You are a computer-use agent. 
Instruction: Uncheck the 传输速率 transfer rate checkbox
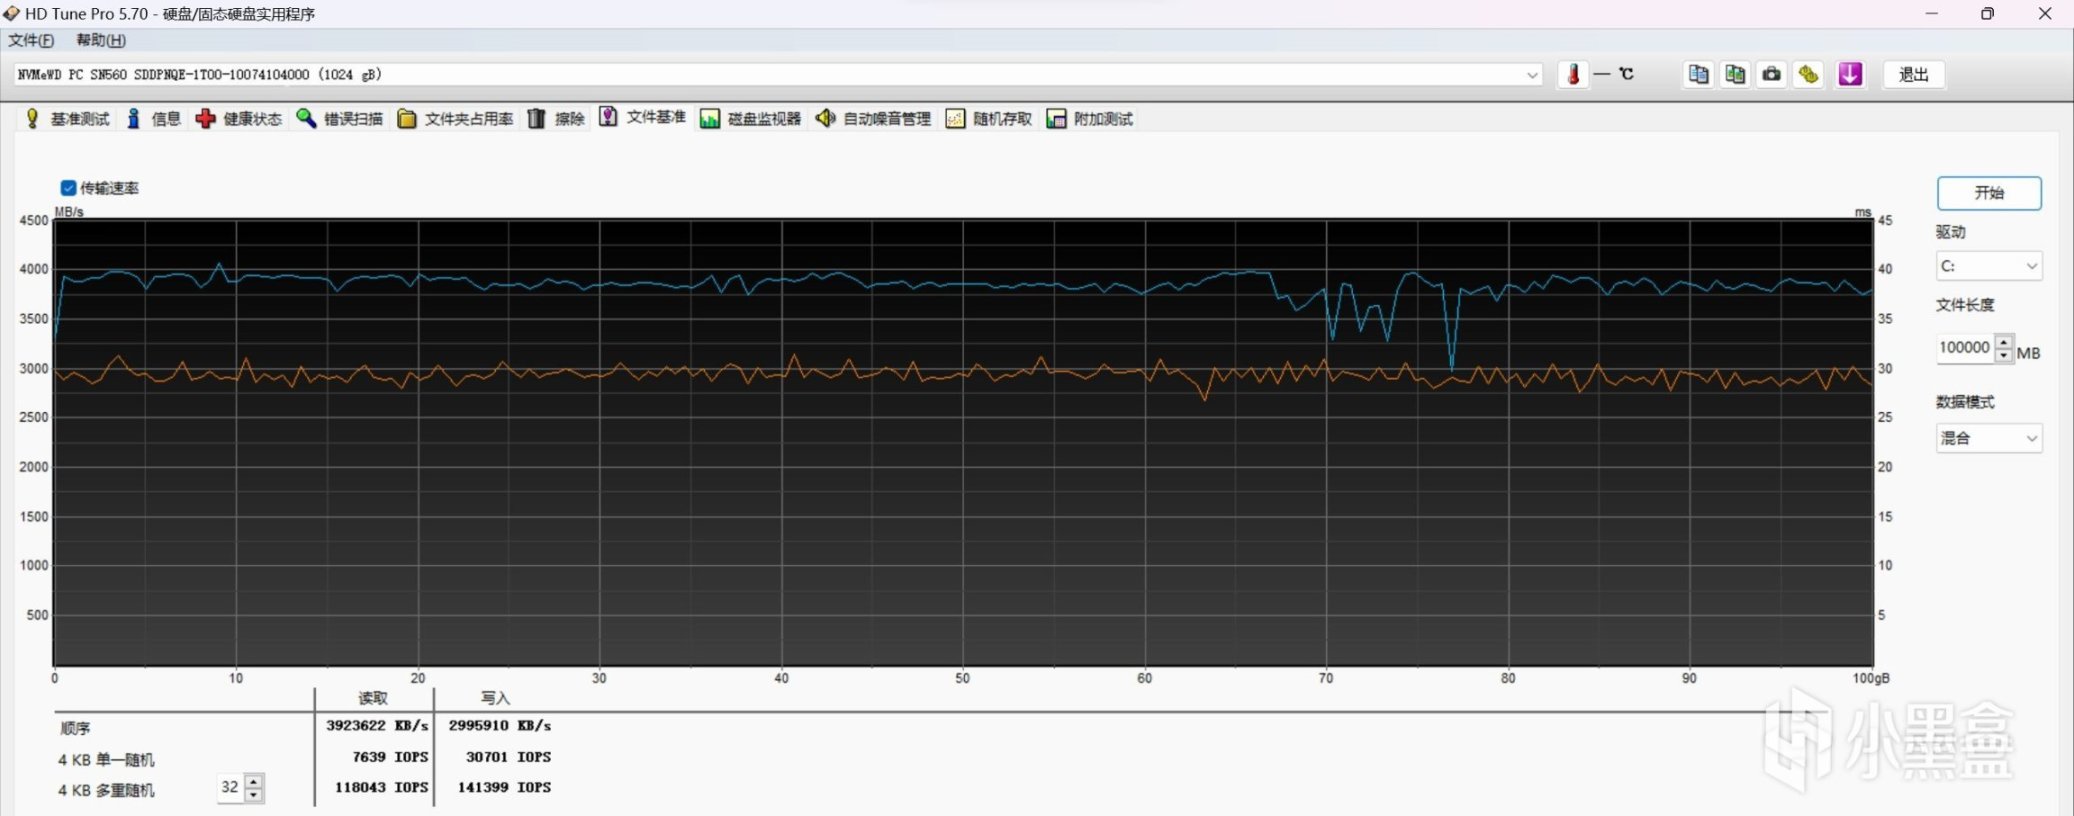69,188
